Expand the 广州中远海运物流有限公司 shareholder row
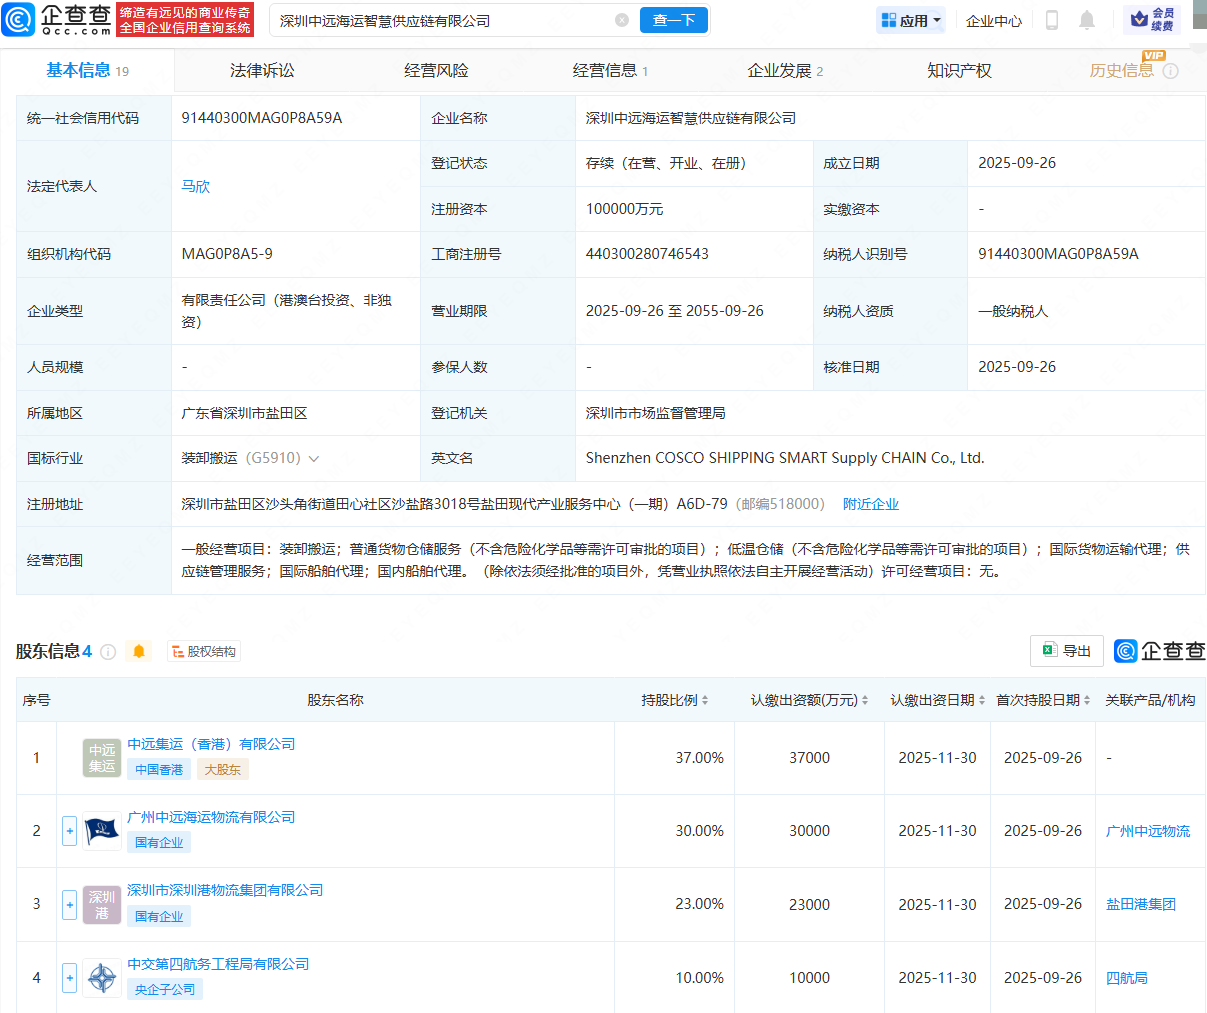1207x1013 pixels. [x=69, y=831]
